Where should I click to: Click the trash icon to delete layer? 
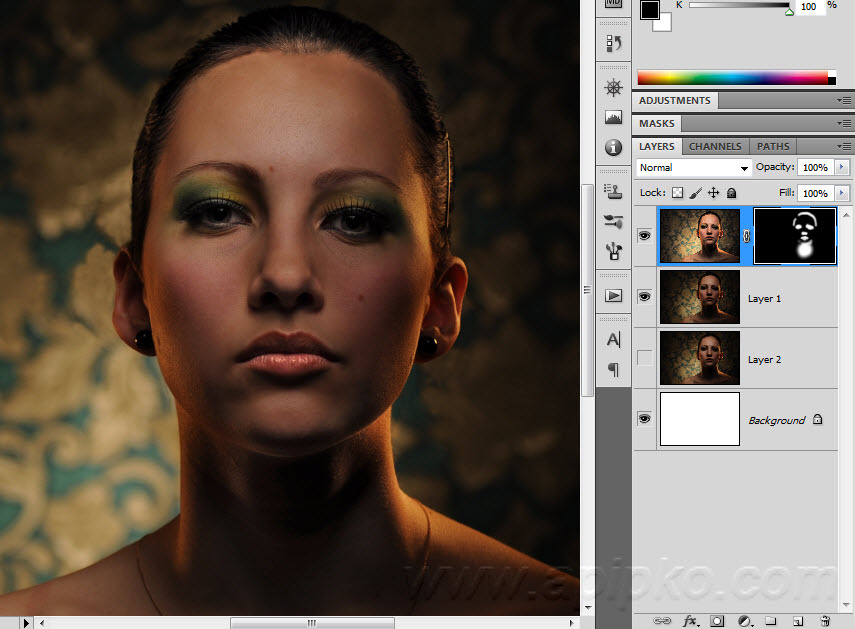825,621
